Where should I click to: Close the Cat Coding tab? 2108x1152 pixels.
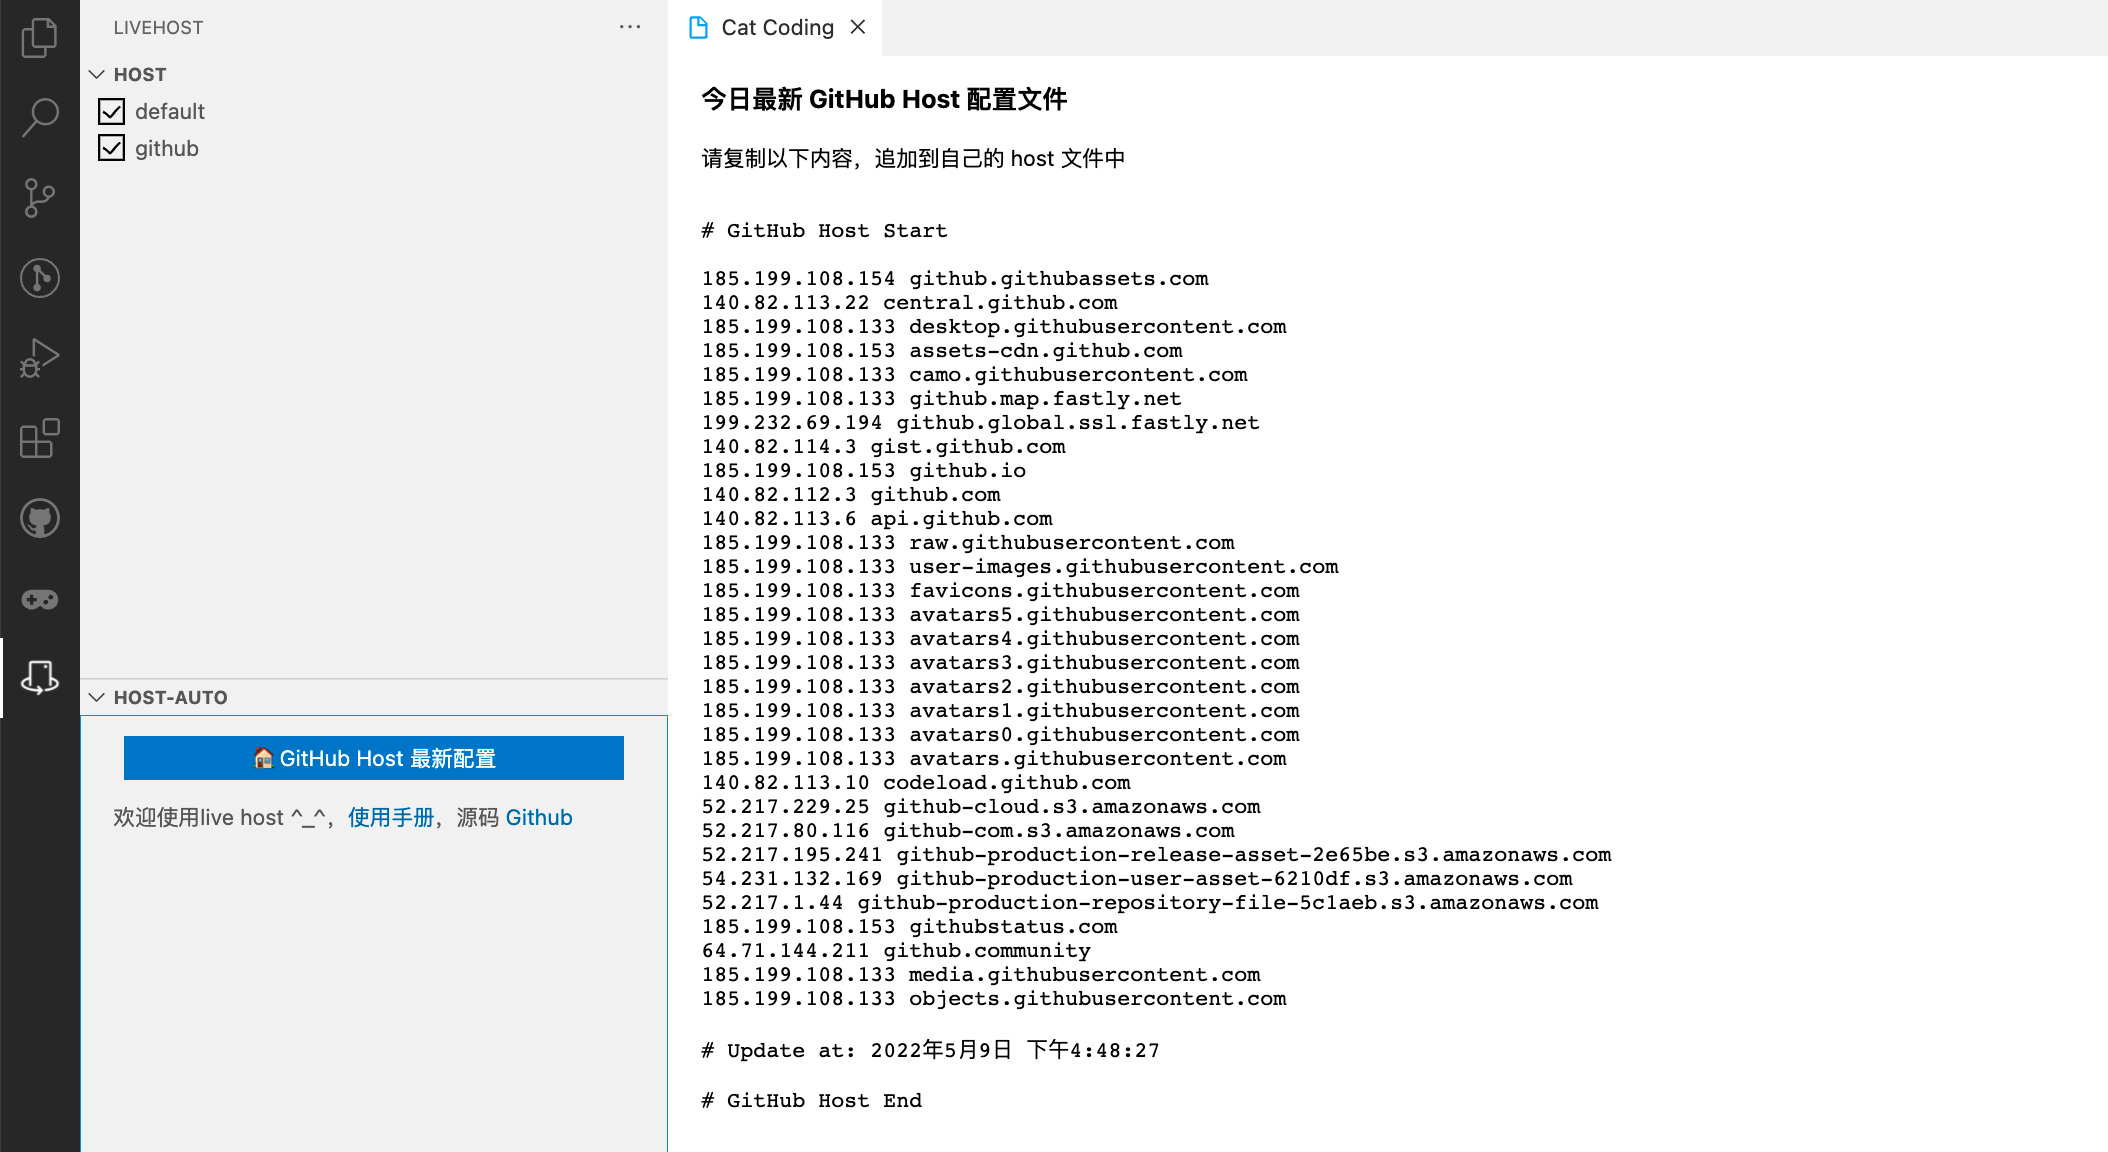[858, 27]
